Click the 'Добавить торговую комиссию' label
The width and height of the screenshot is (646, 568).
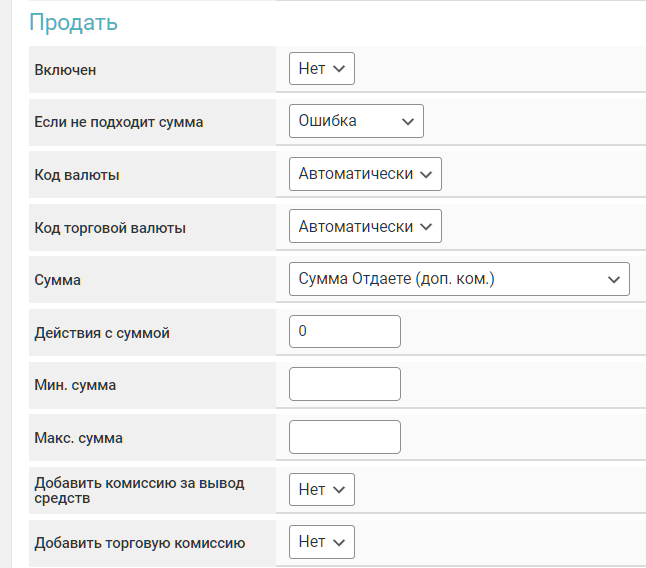(139, 543)
